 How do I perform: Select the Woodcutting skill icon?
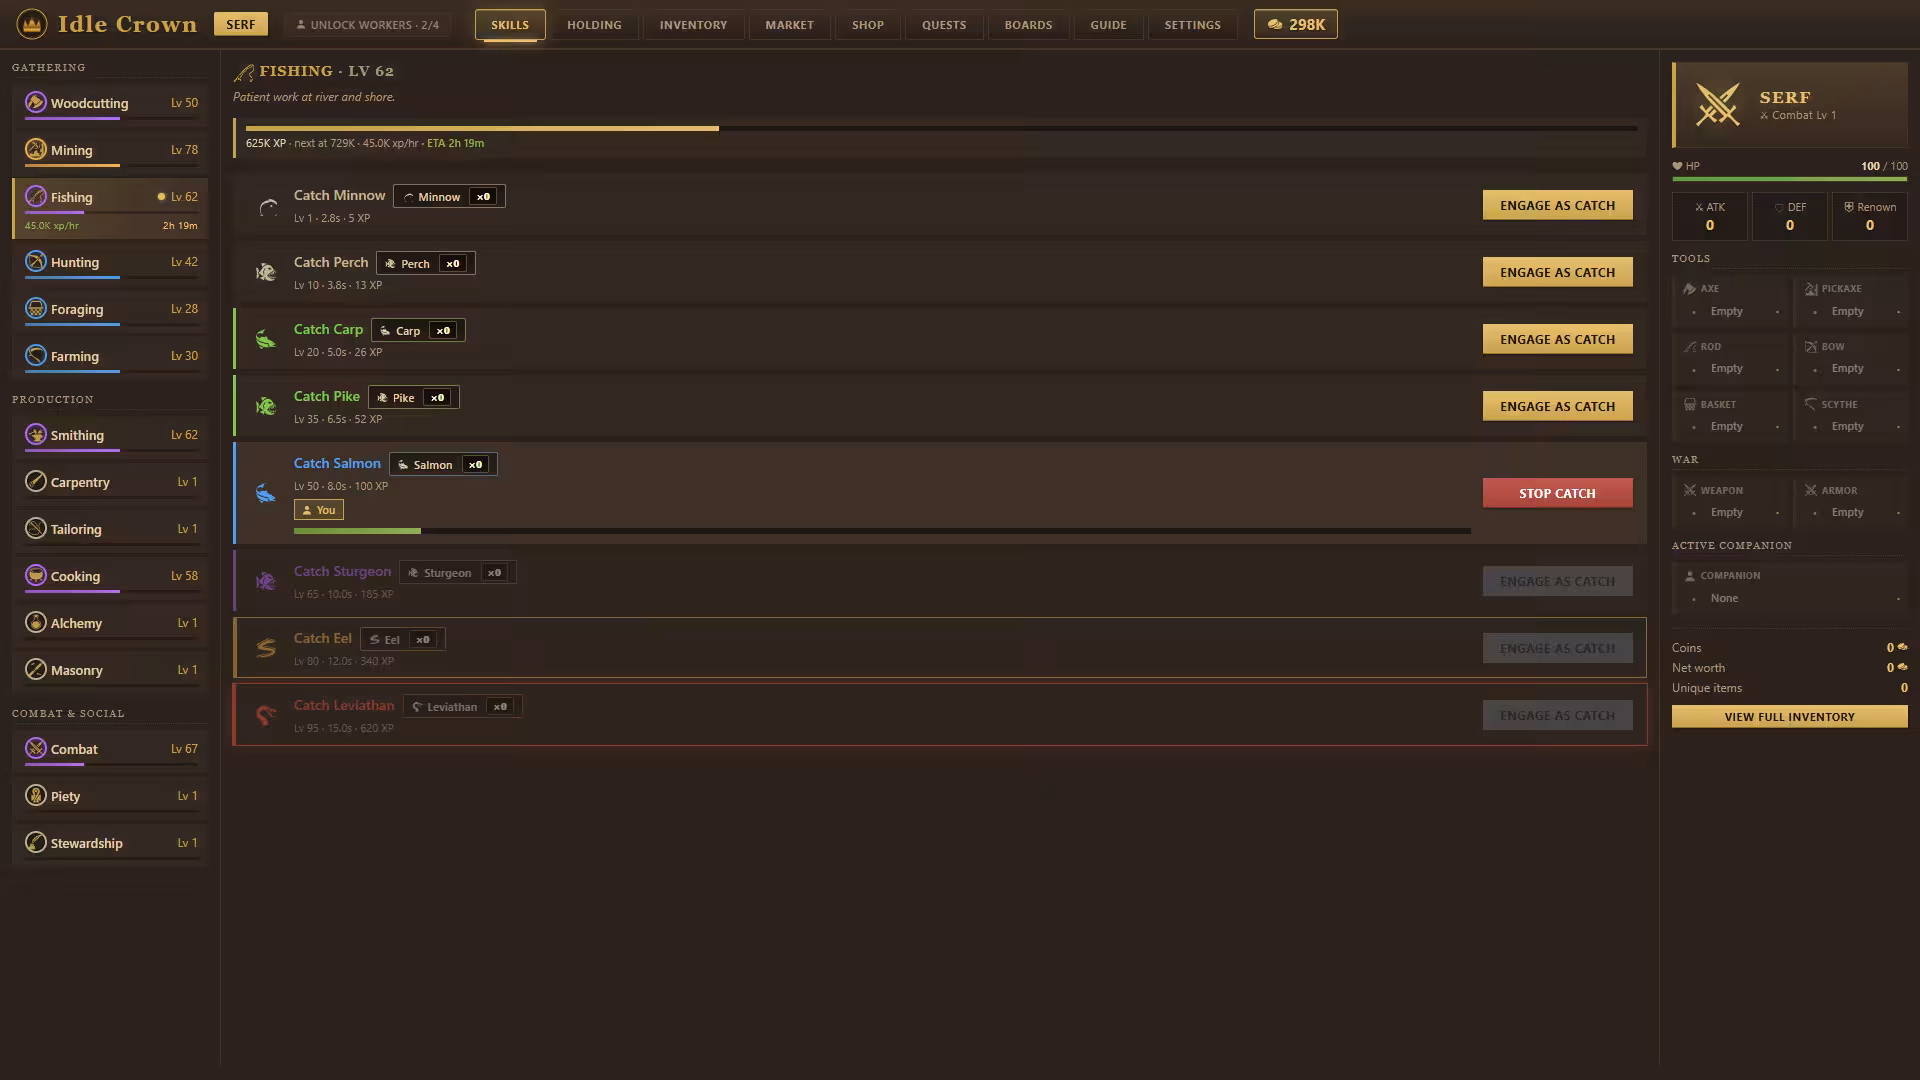point(36,102)
